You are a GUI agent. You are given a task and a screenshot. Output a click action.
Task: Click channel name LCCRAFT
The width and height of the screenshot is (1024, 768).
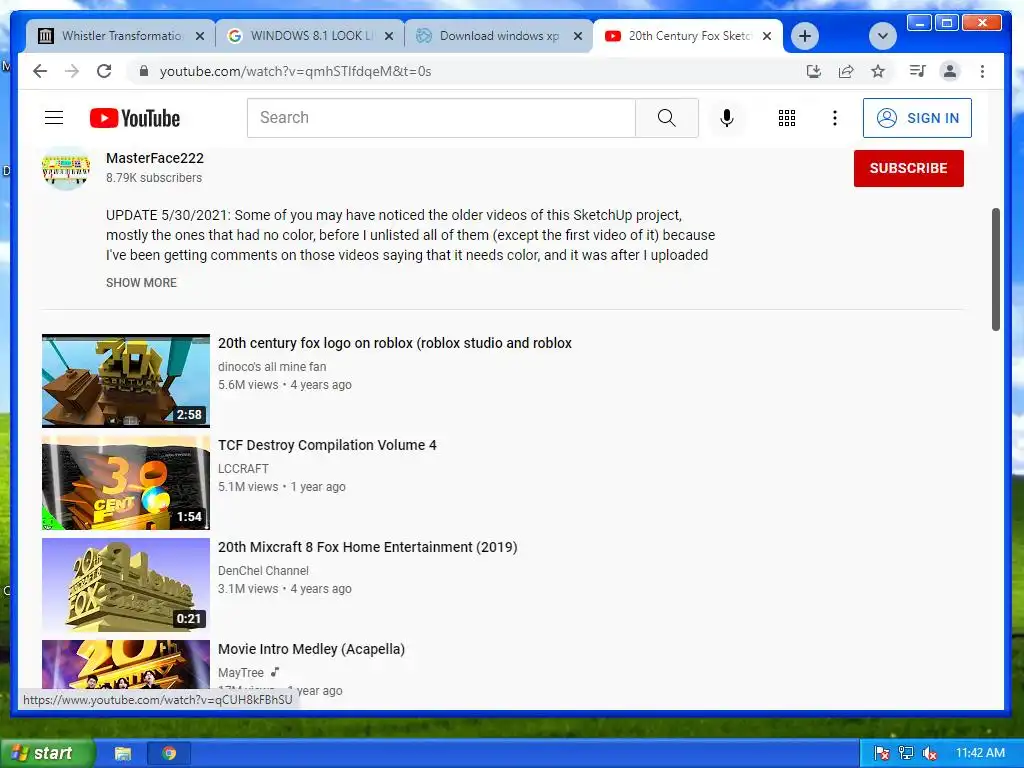tap(243, 468)
